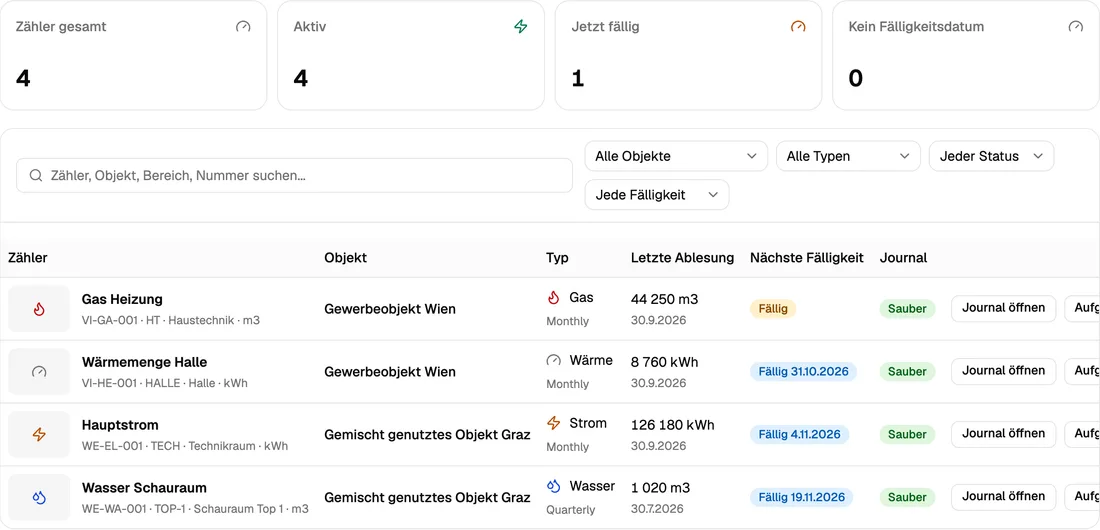The height and width of the screenshot is (530, 1100).
Task: Click the yellow Fällig badge for Gas Heizung
Action: (x=773, y=309)
